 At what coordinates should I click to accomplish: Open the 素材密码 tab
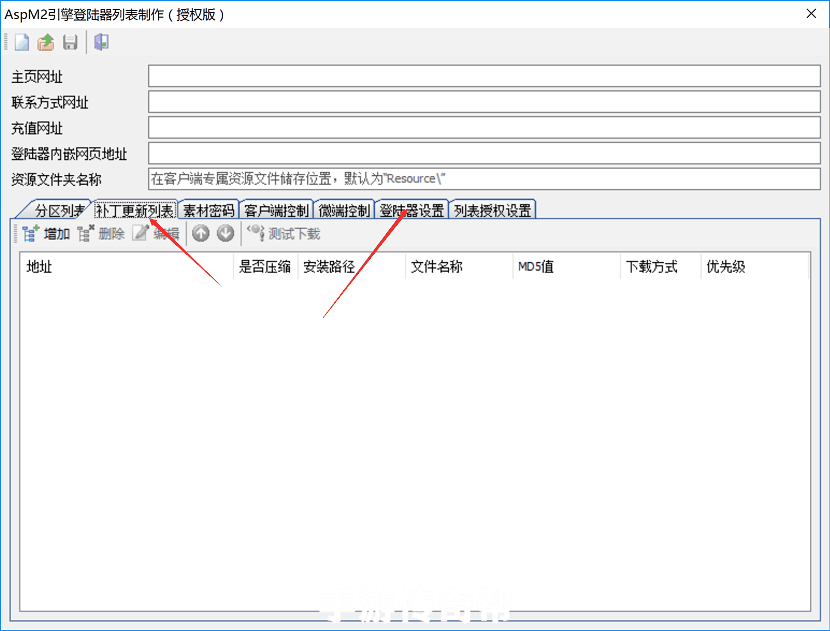[209, 210]
